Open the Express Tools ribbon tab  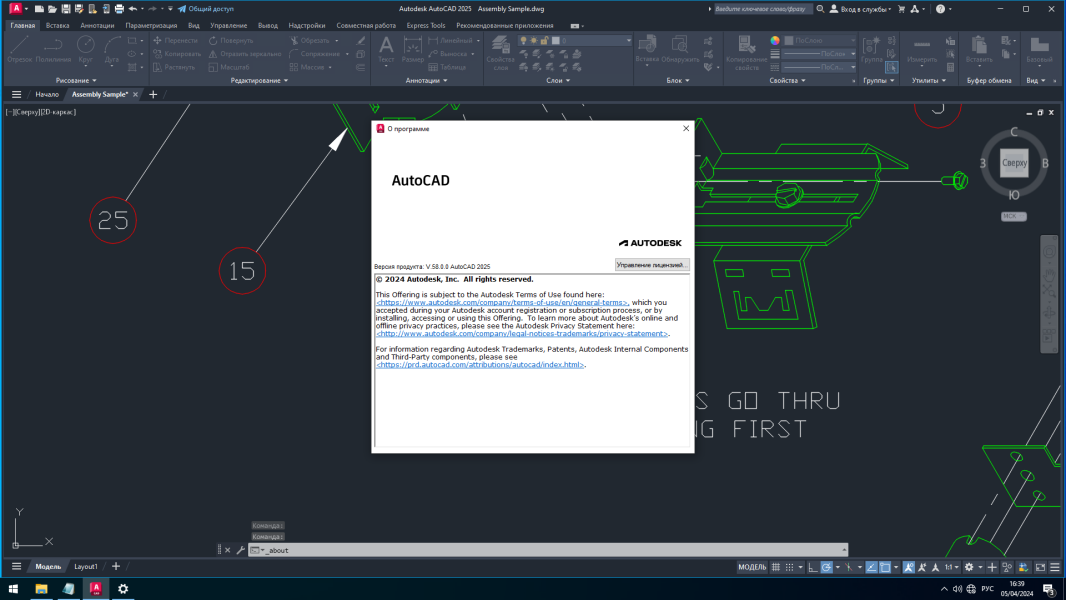click(x=426, y=26)
